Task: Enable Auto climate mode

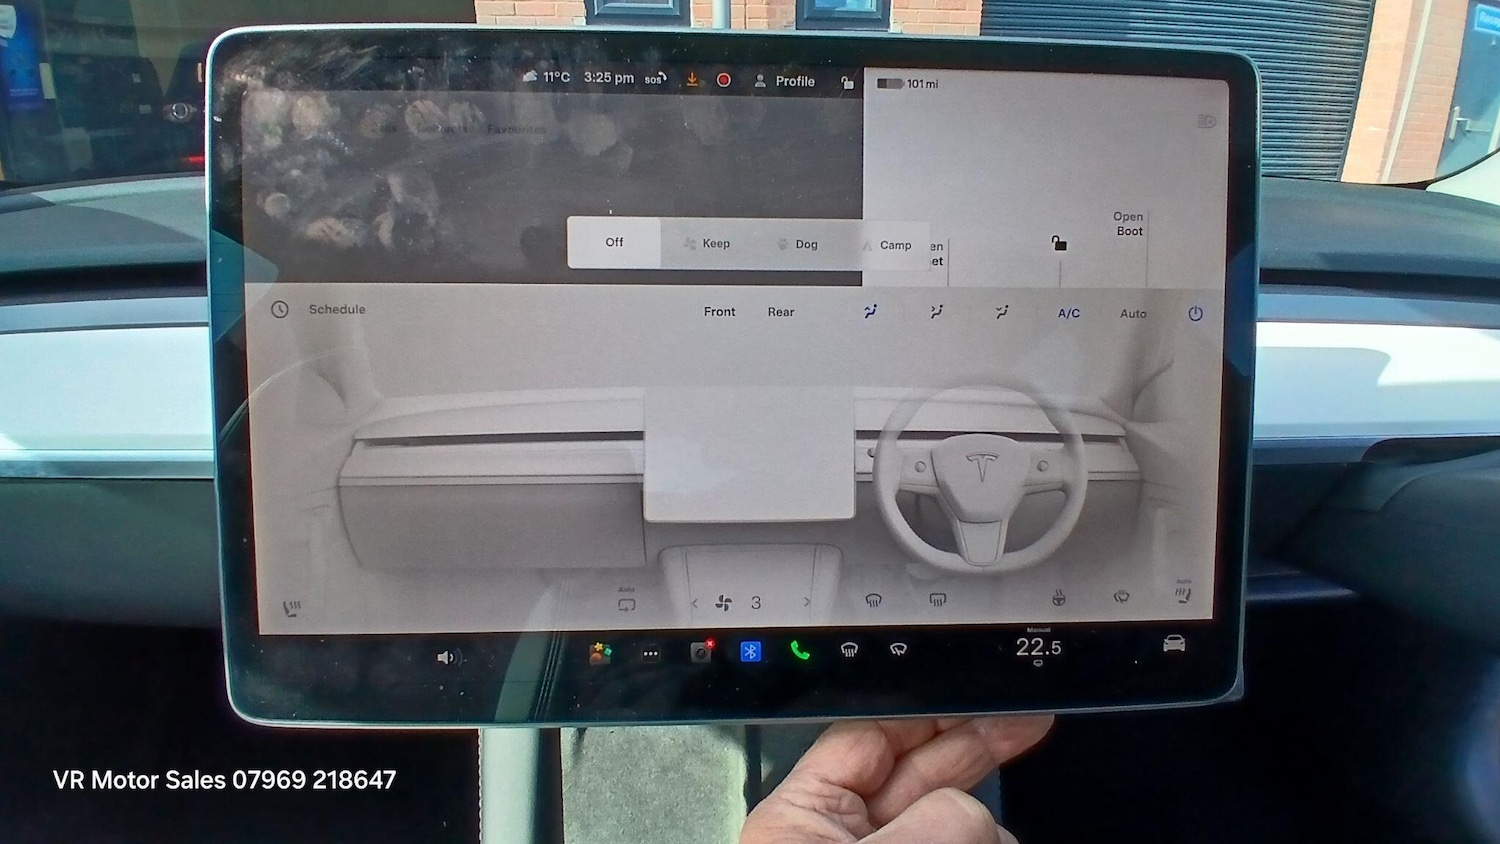Action: (1133, 313)
